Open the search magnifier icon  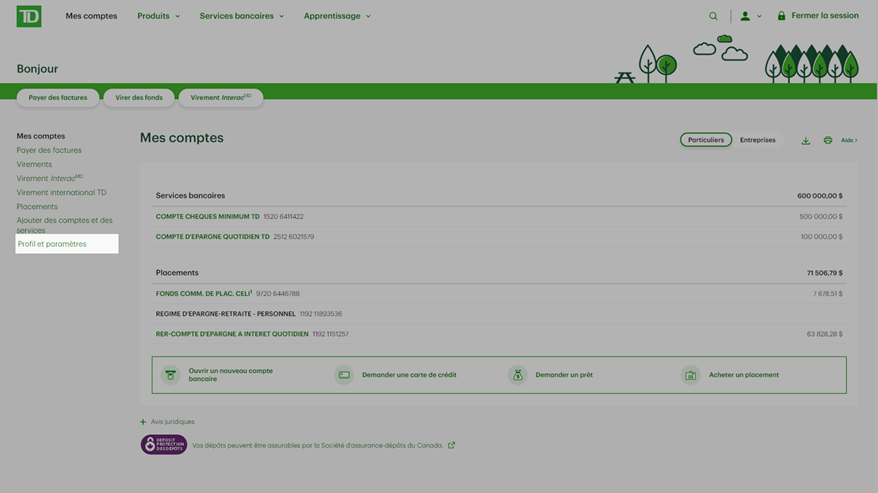click(713, 16)
